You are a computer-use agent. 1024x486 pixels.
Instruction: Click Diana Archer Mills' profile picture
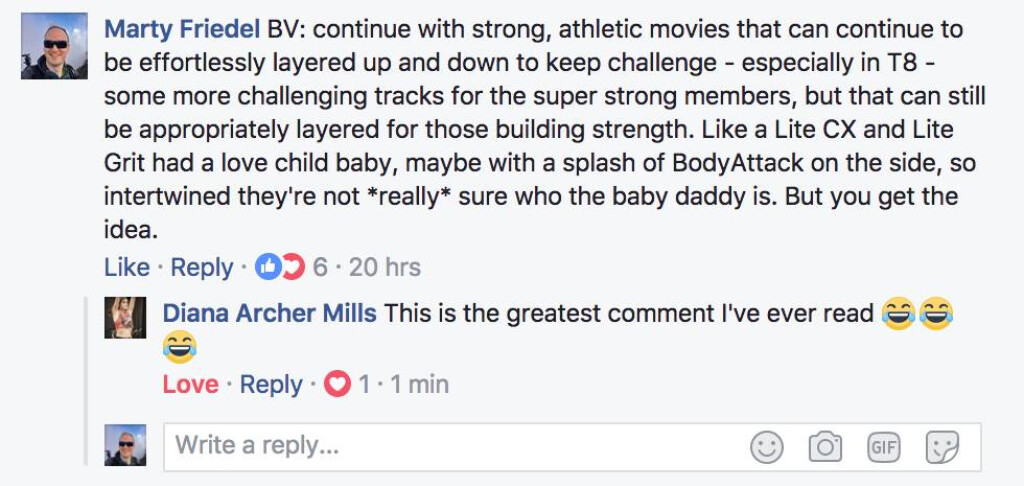coord(126,317)
